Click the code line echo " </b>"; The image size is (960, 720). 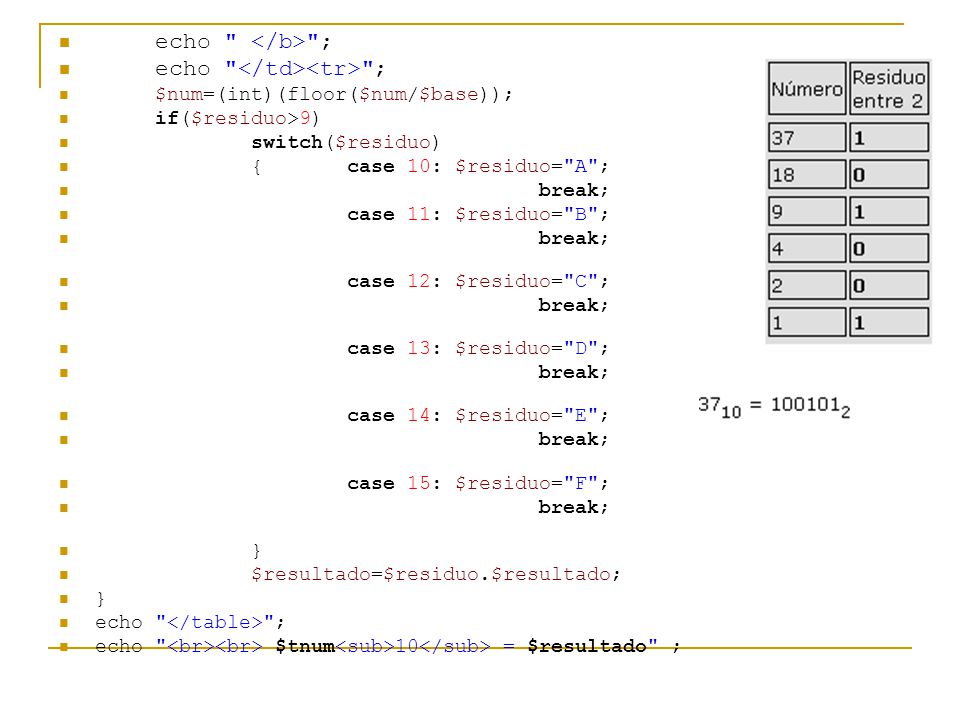coord(242,42)
